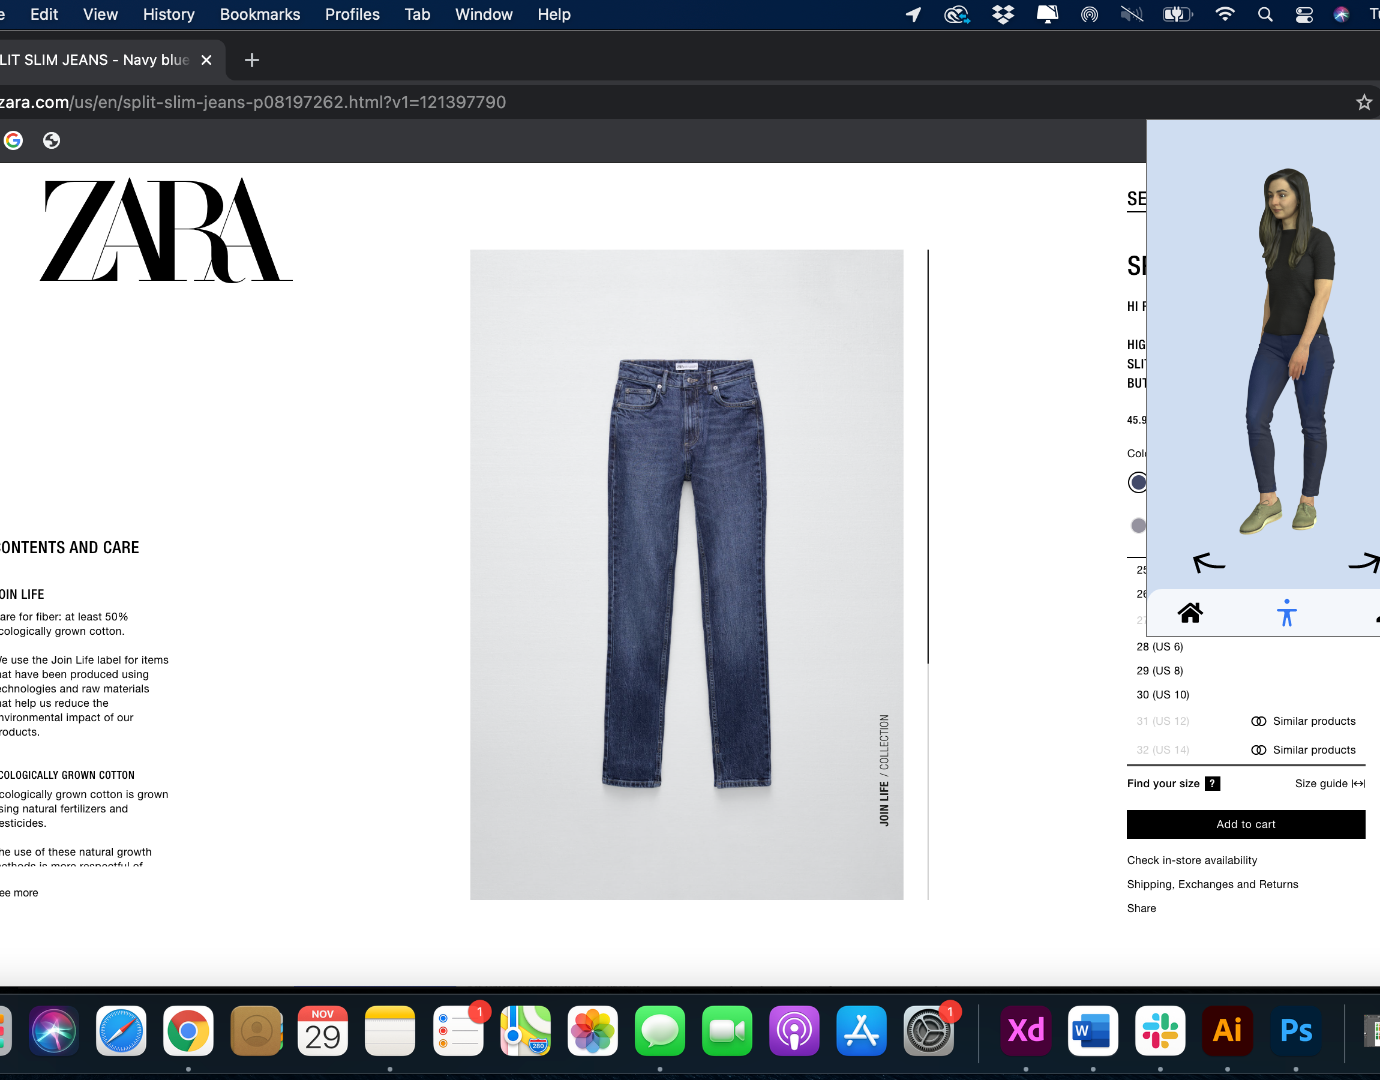Screen dimensions: 1380x1080
Task: Open Control Center in menu bar
Action: point(1304,14)
